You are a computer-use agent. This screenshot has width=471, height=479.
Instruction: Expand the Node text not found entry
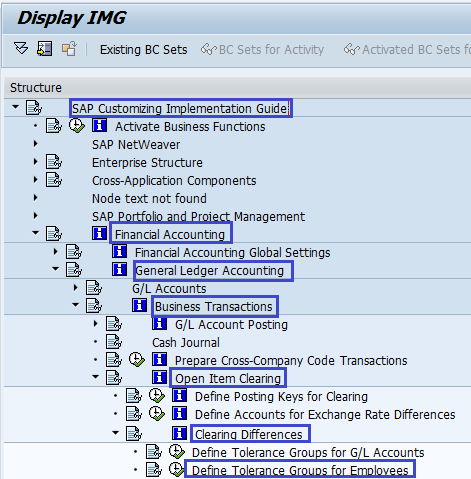click(x=36, y=198)
